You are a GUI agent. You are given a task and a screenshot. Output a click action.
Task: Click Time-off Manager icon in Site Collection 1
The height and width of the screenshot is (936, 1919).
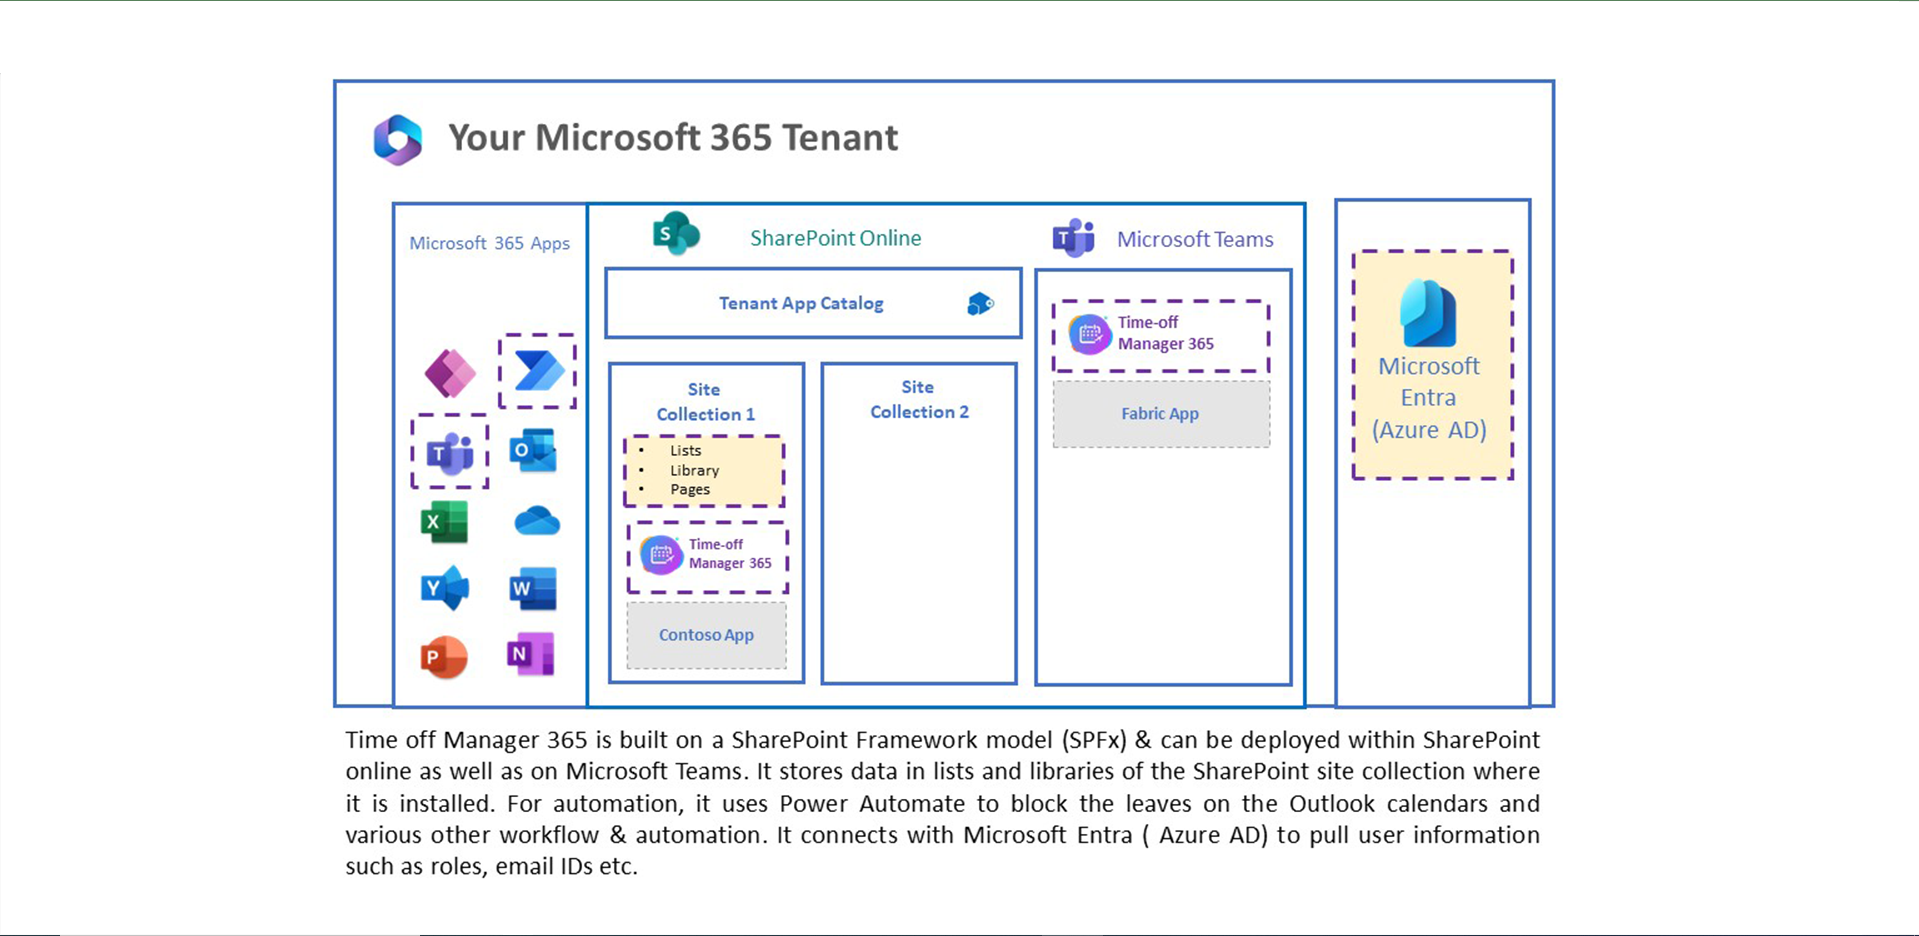pyautogui.click(x=661, y=555)
